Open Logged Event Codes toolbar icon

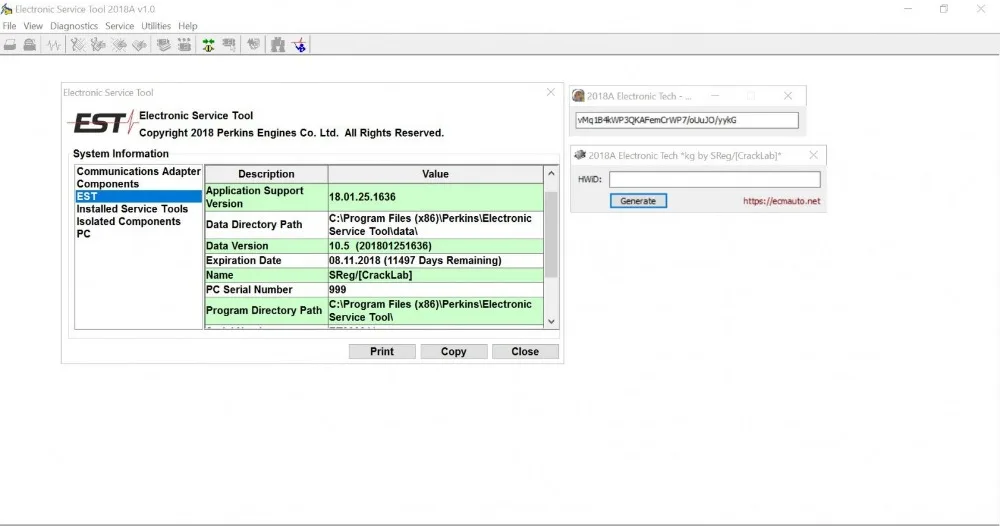pyautogui.click(x=140, y=45)
